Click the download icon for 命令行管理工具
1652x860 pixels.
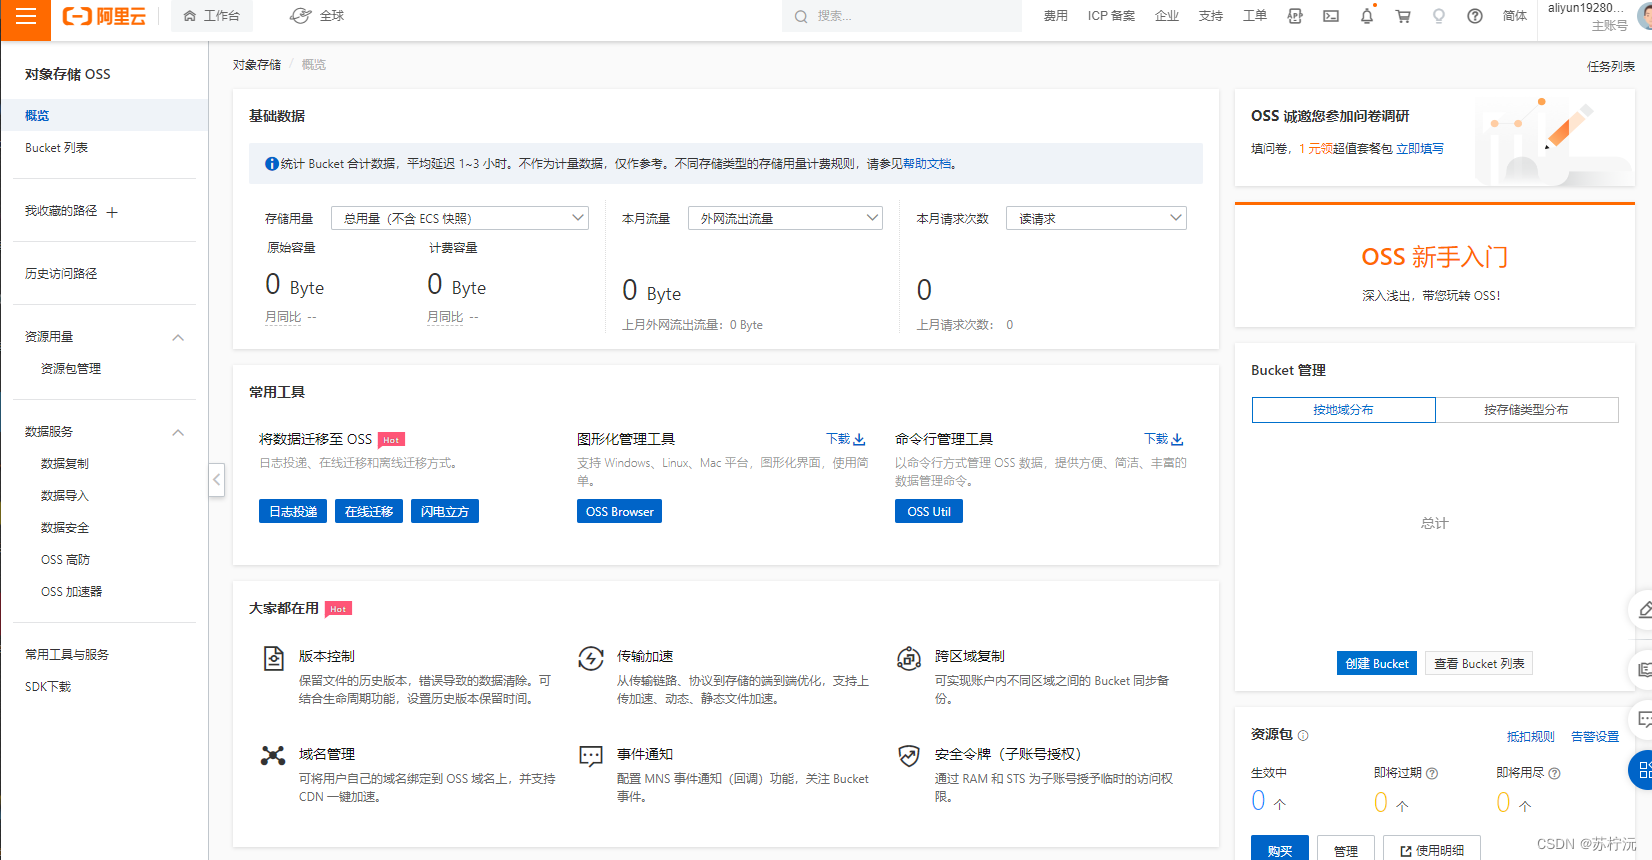[x=1177, y=439]
